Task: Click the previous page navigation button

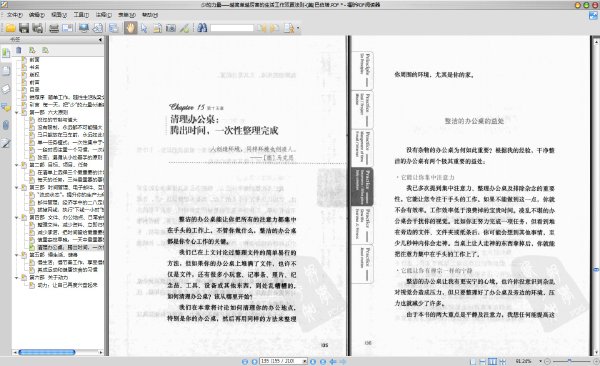Action: click(254, 361)
